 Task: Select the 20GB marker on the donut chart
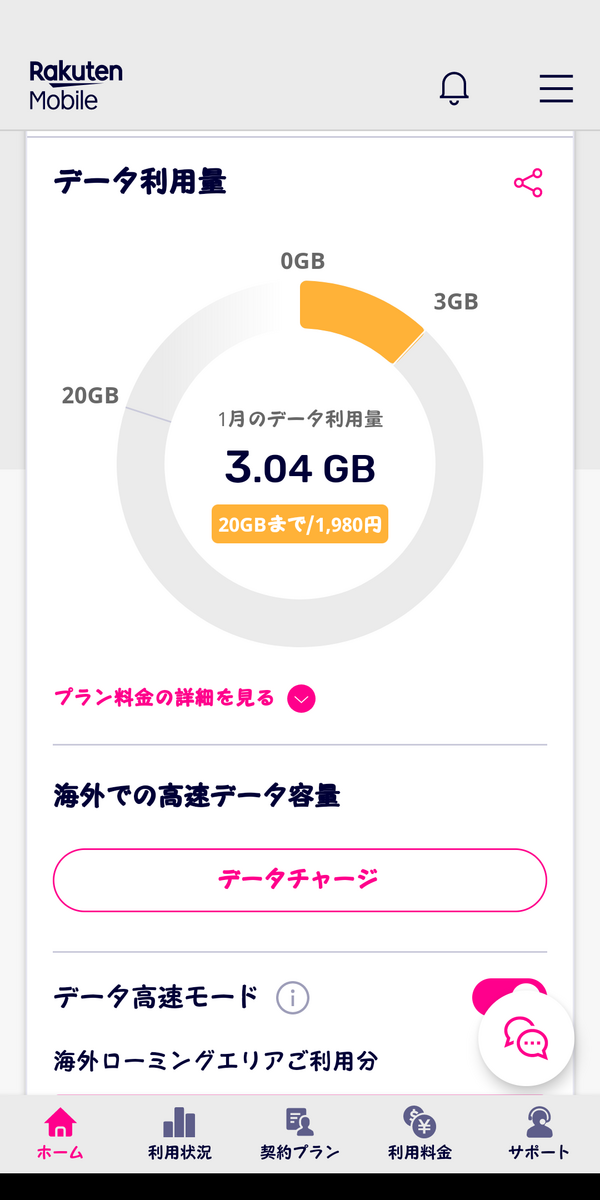90,395
